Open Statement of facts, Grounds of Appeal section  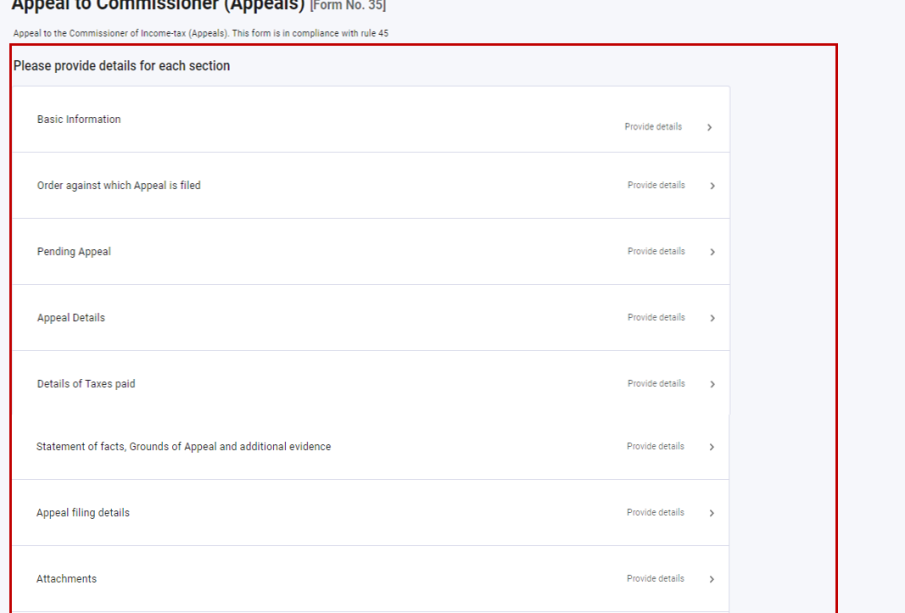click(x=371, y=447)
